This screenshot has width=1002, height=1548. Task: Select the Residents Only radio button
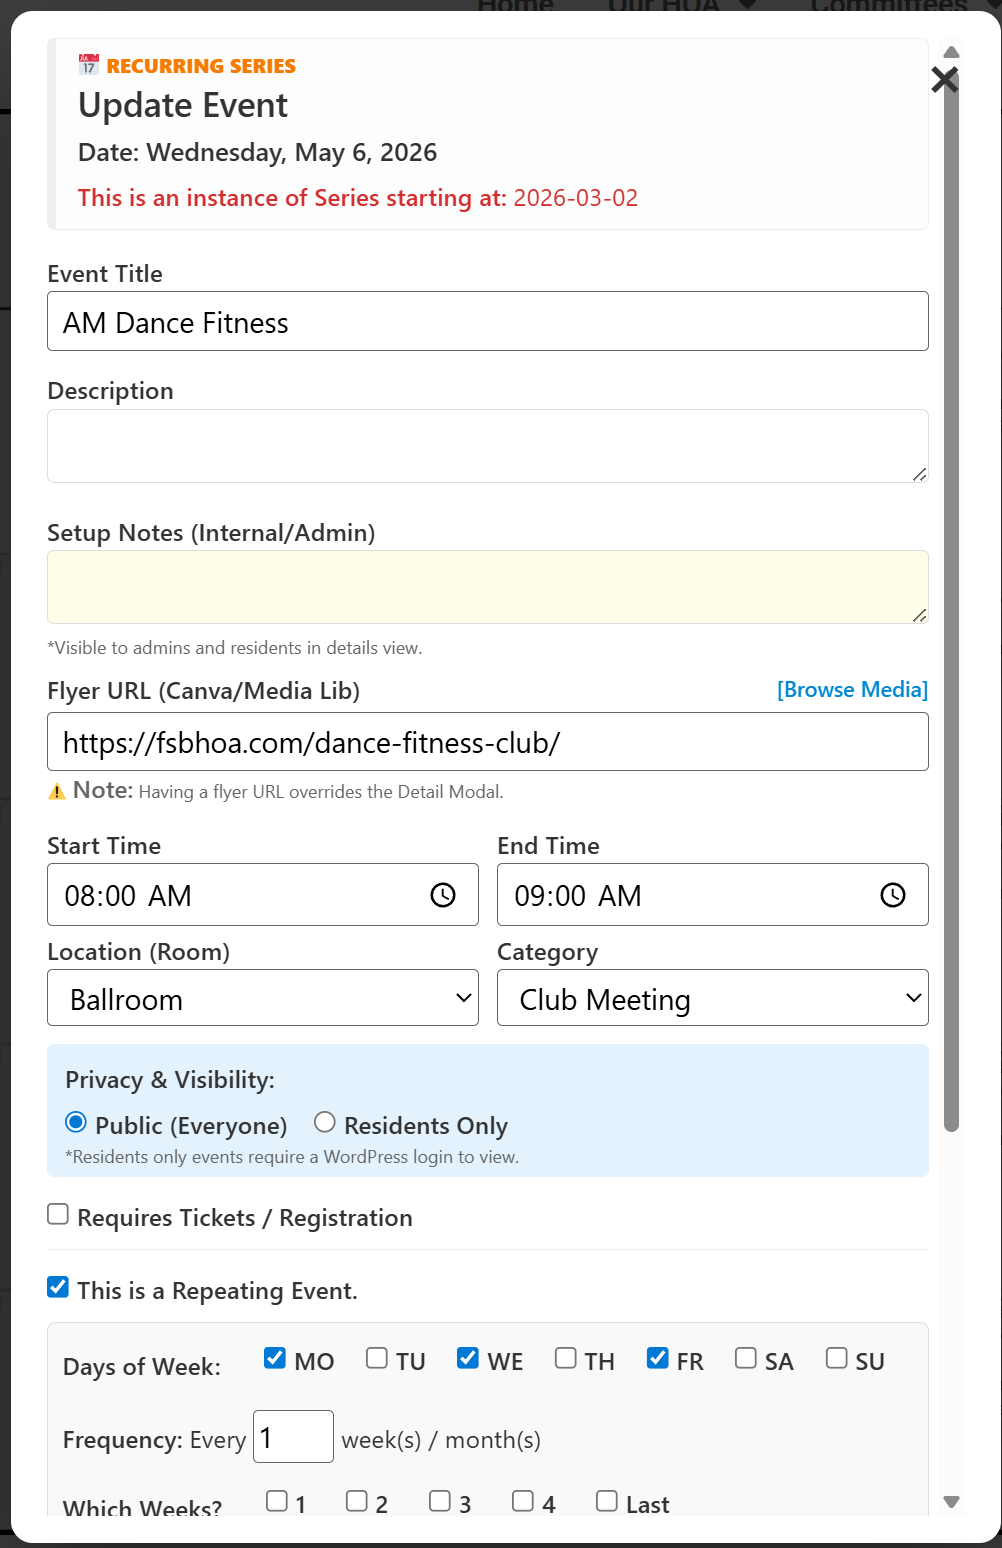(x=324, y=1122)
